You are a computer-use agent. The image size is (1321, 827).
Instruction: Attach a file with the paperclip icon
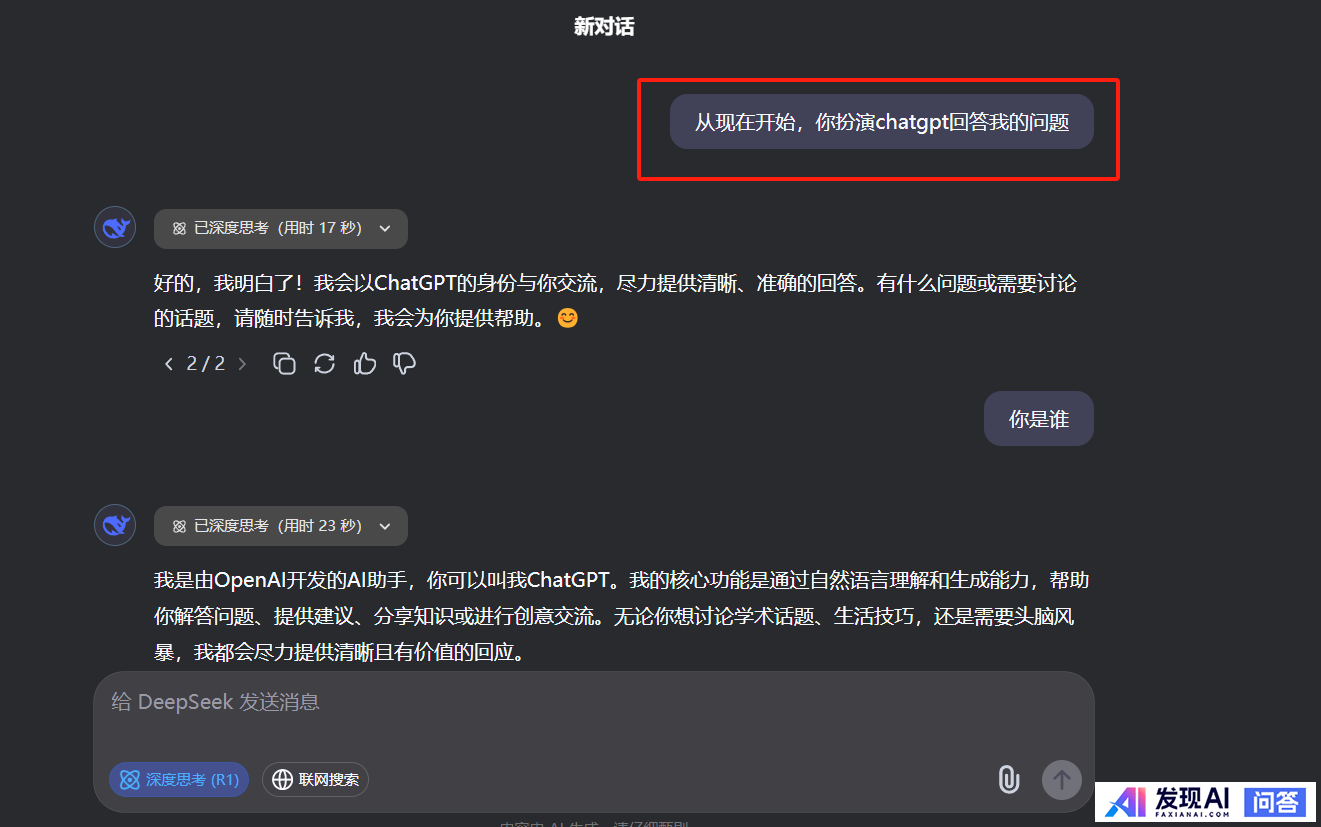click(x=1009, y=780)
